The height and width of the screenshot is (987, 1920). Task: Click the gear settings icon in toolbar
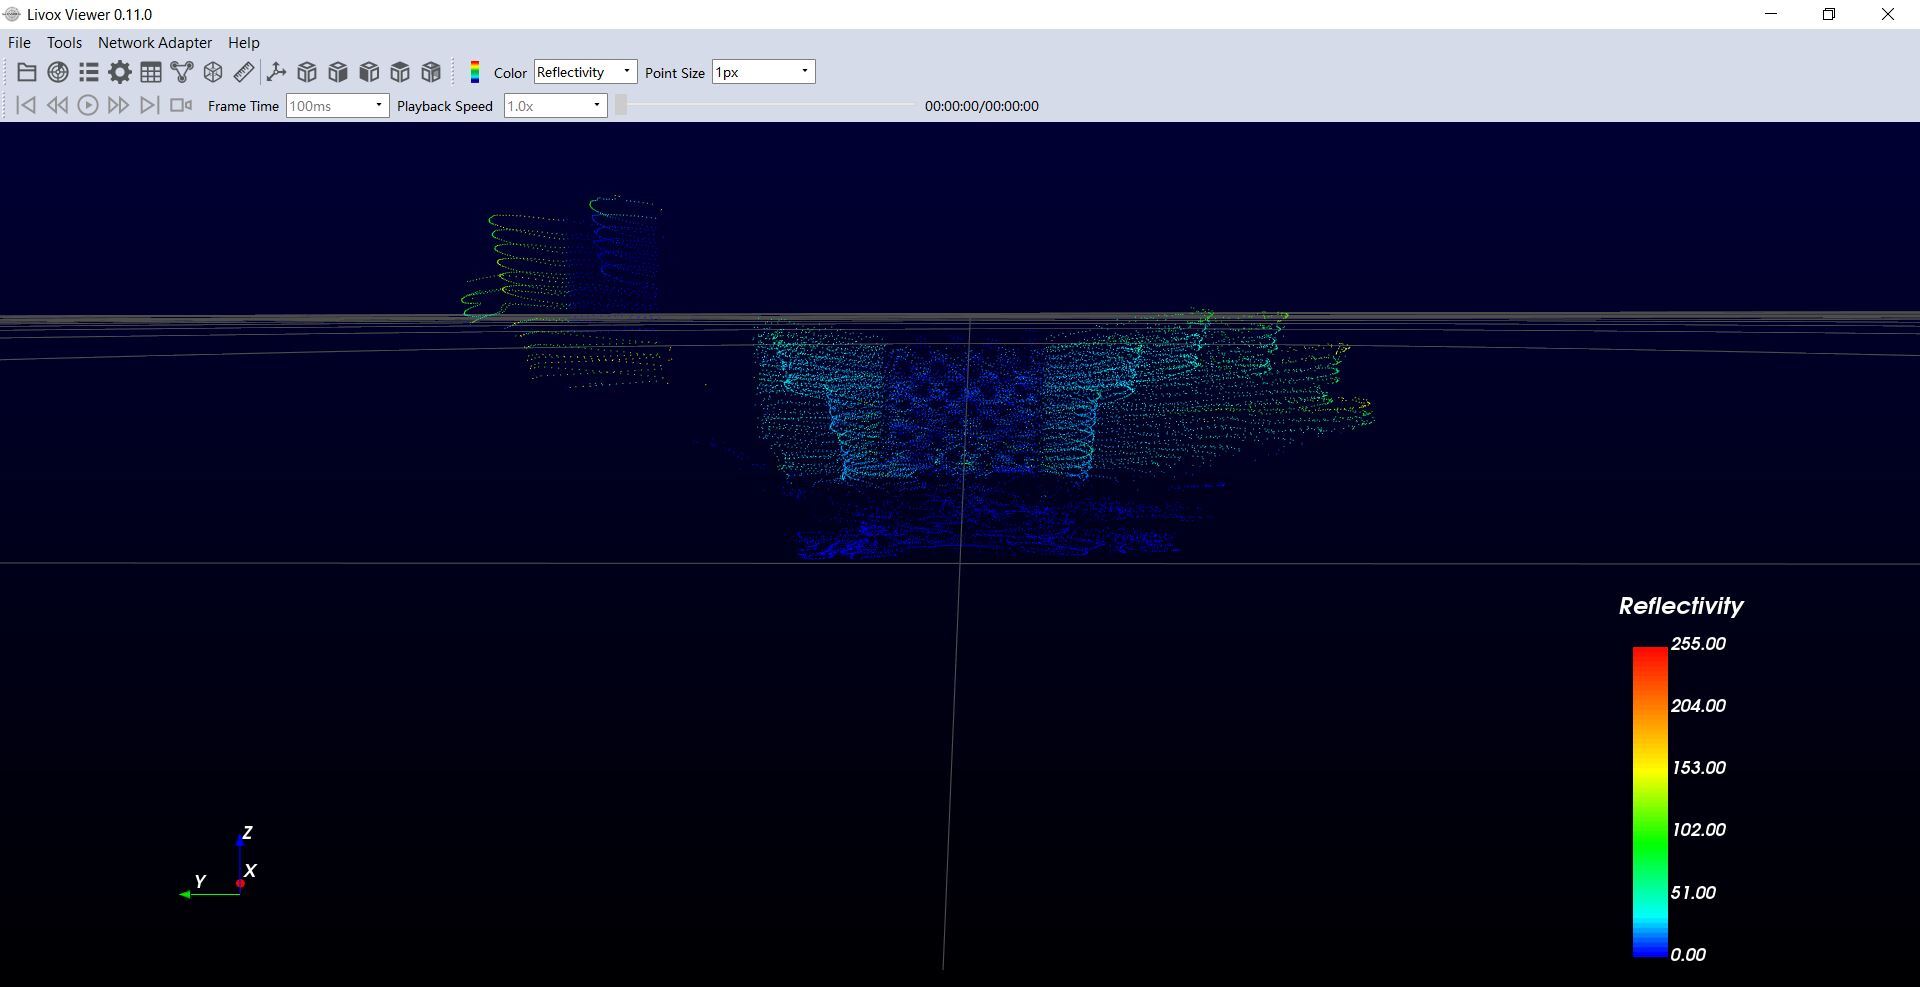(x=120, y=72)
